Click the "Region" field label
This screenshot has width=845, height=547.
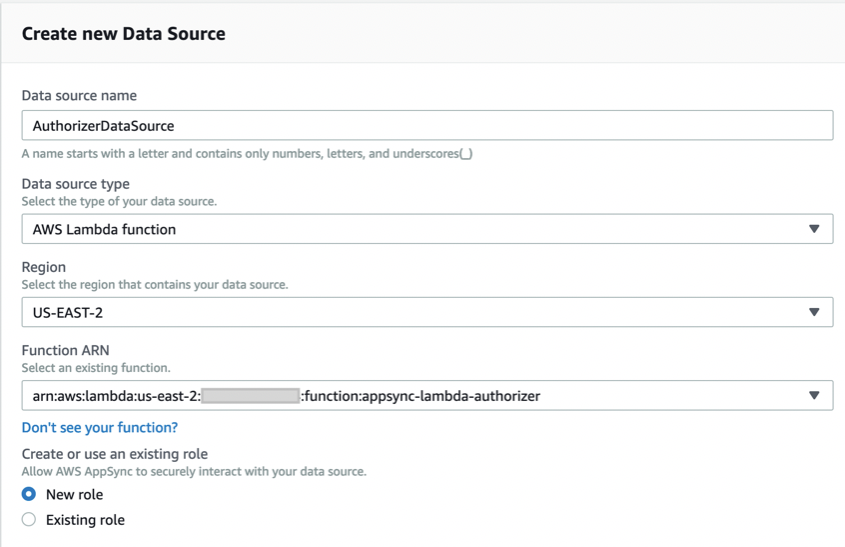[44, 267]
